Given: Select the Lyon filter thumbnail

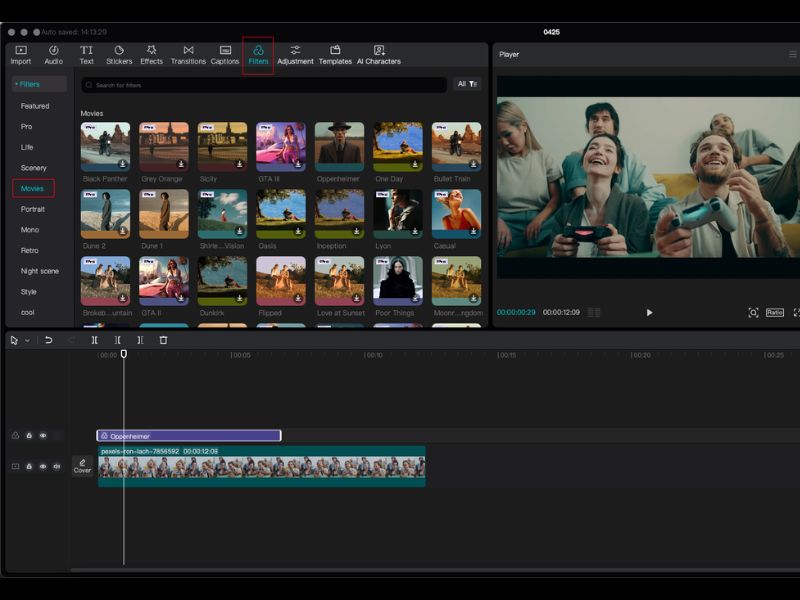Looking at the screenshot, I should click(398, 214).
